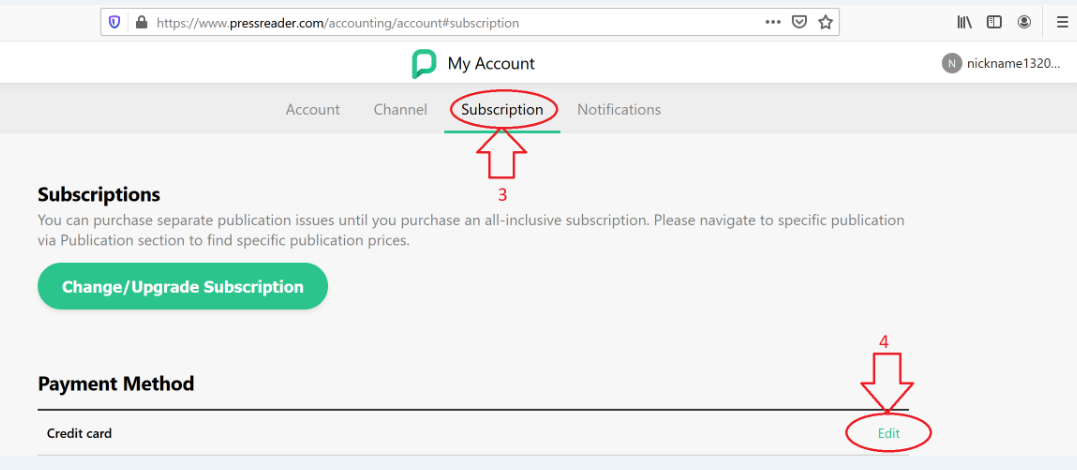The image size is (1077, 470).
Task: Select the Subscription tab
Action: click(502, 109)
